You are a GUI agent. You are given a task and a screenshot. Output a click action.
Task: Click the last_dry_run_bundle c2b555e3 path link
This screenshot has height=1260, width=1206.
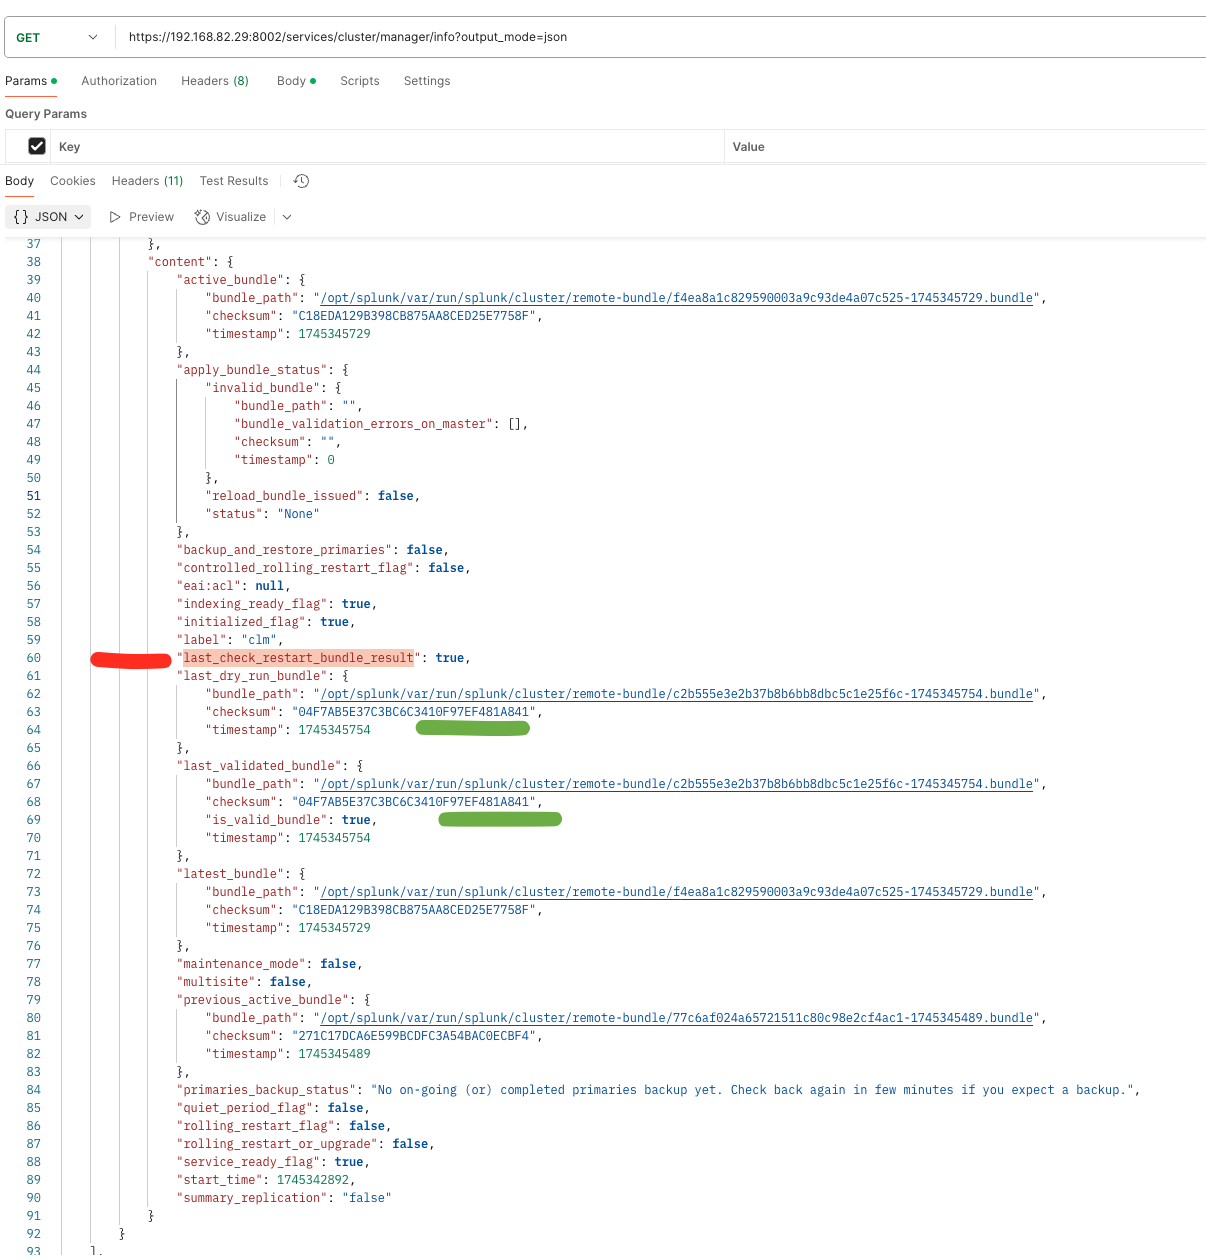[675, 693]
